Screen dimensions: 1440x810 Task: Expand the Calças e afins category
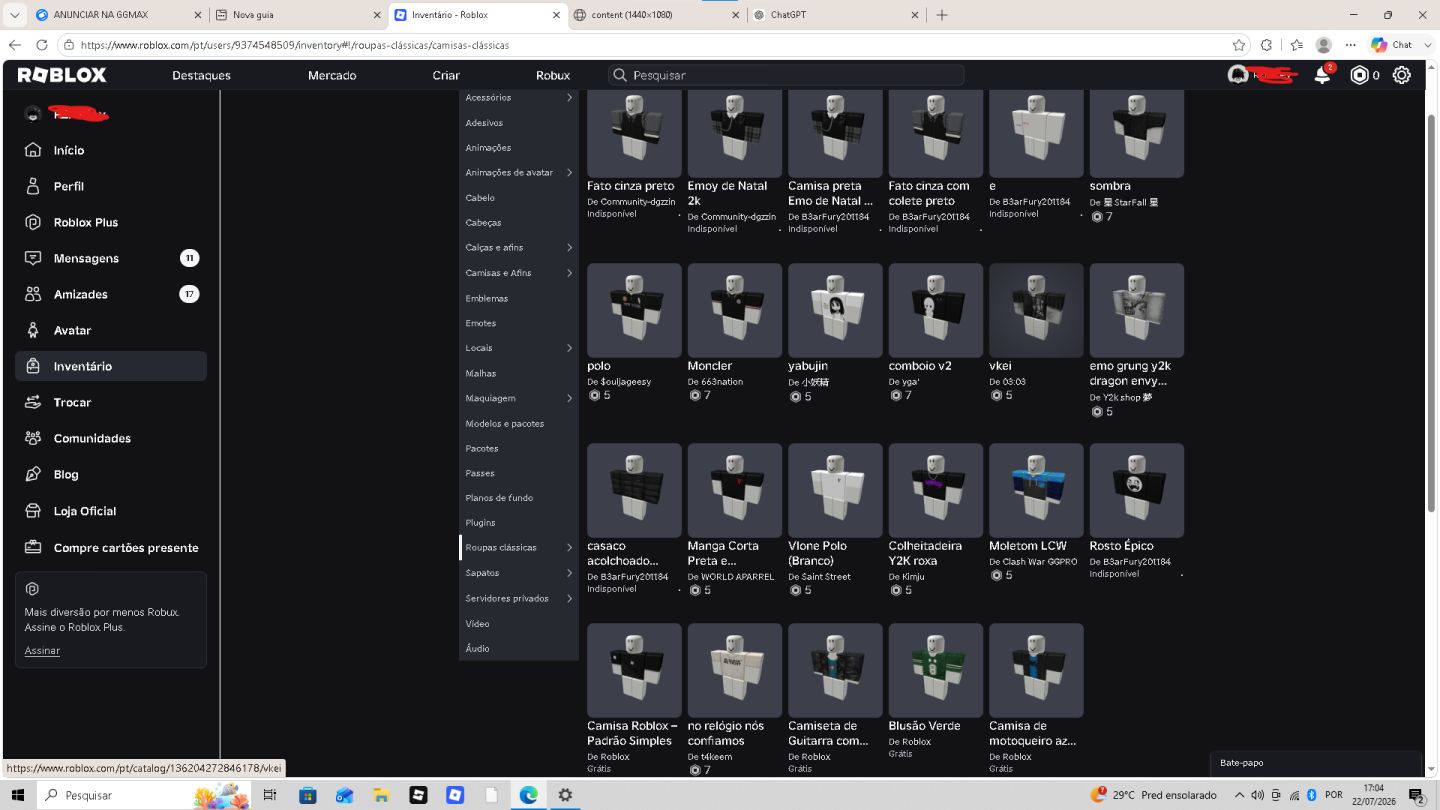(569, 247)
